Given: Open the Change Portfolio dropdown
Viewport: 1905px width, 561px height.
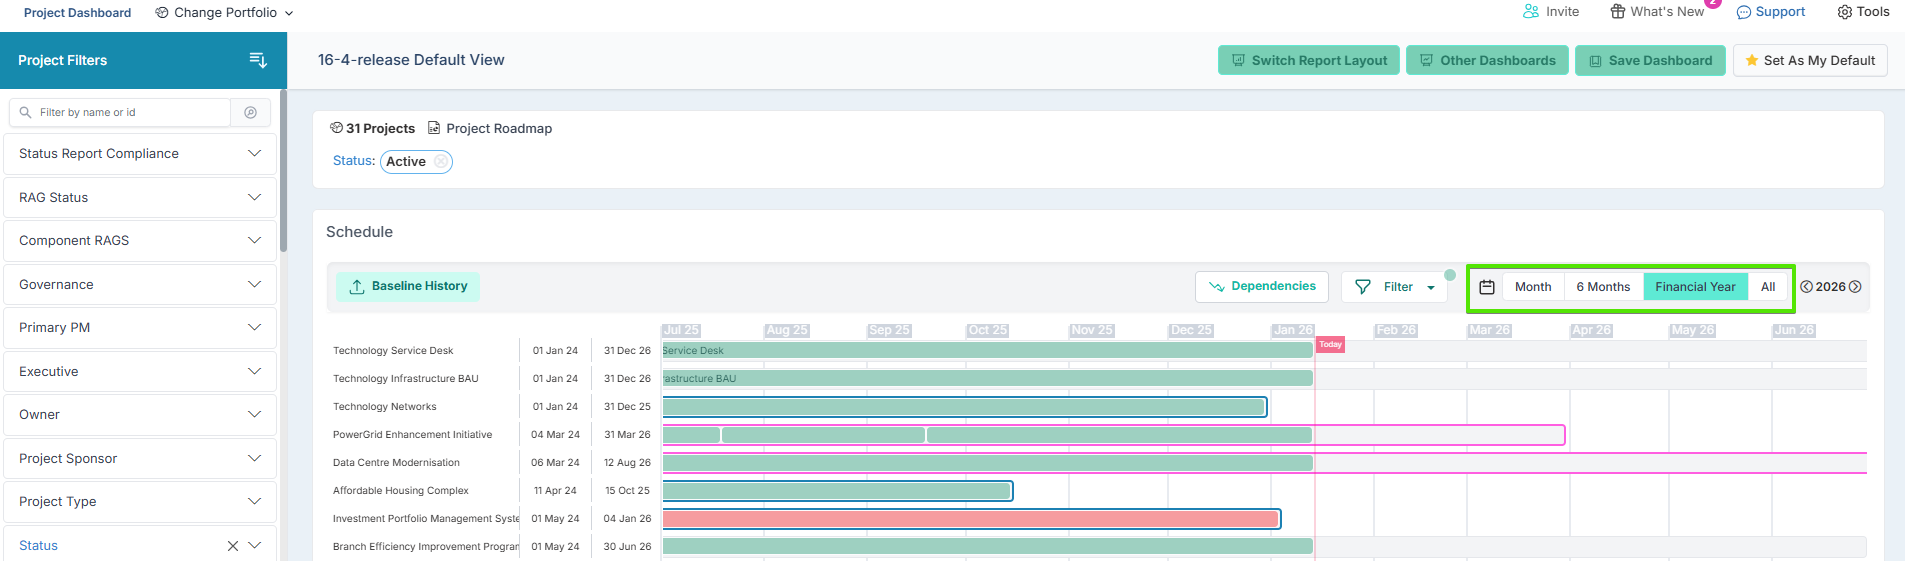Looking at the screenshot, I should point(225,13).
